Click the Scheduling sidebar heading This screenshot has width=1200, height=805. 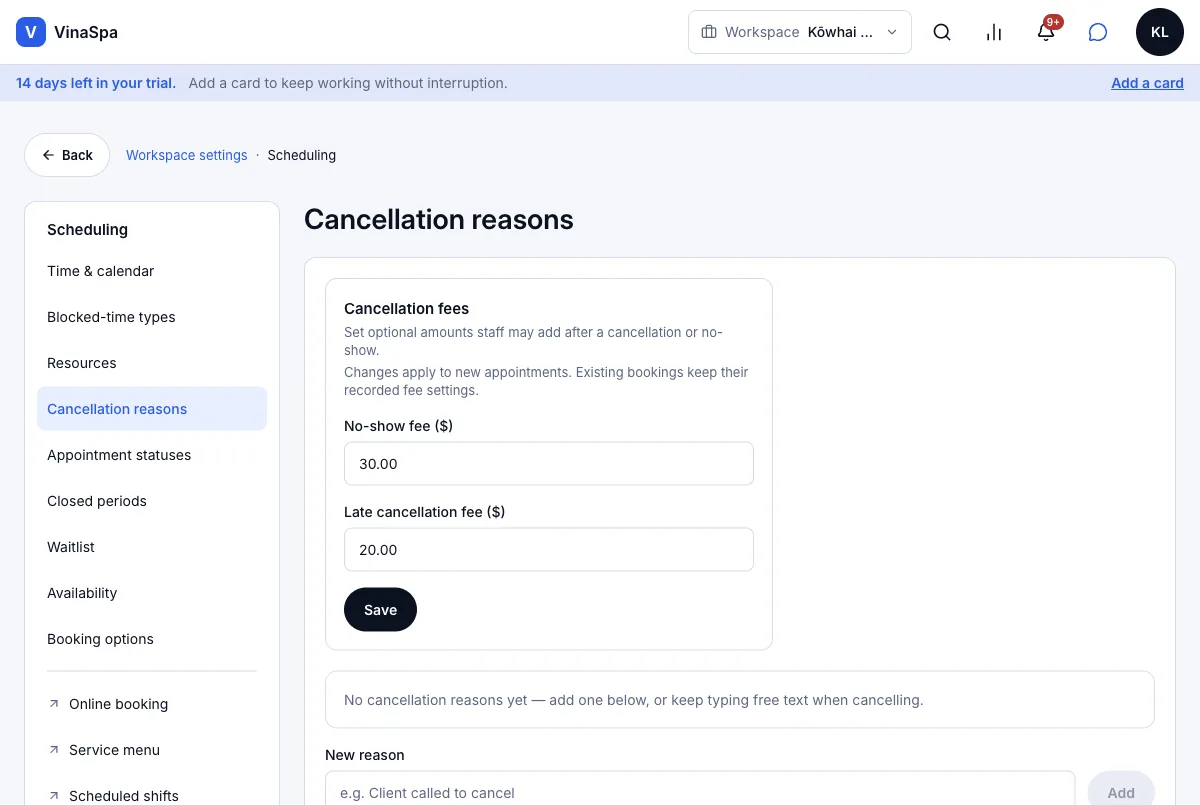coord(88,230)
